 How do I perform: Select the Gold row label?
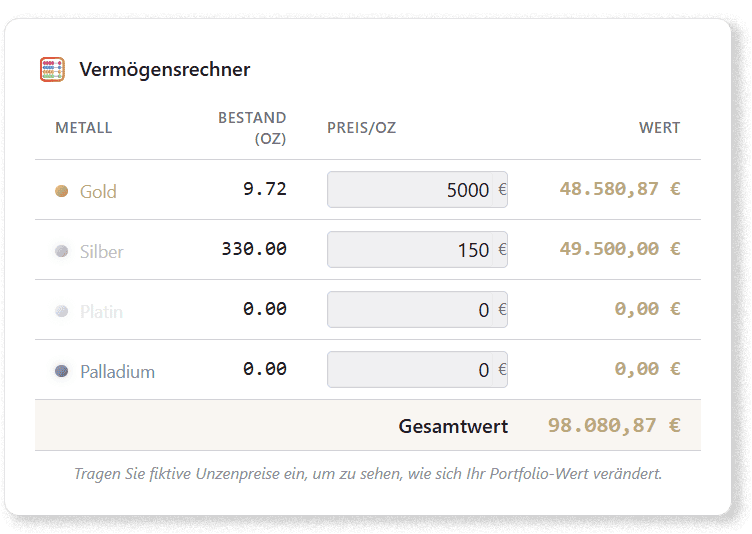[98, 191]
